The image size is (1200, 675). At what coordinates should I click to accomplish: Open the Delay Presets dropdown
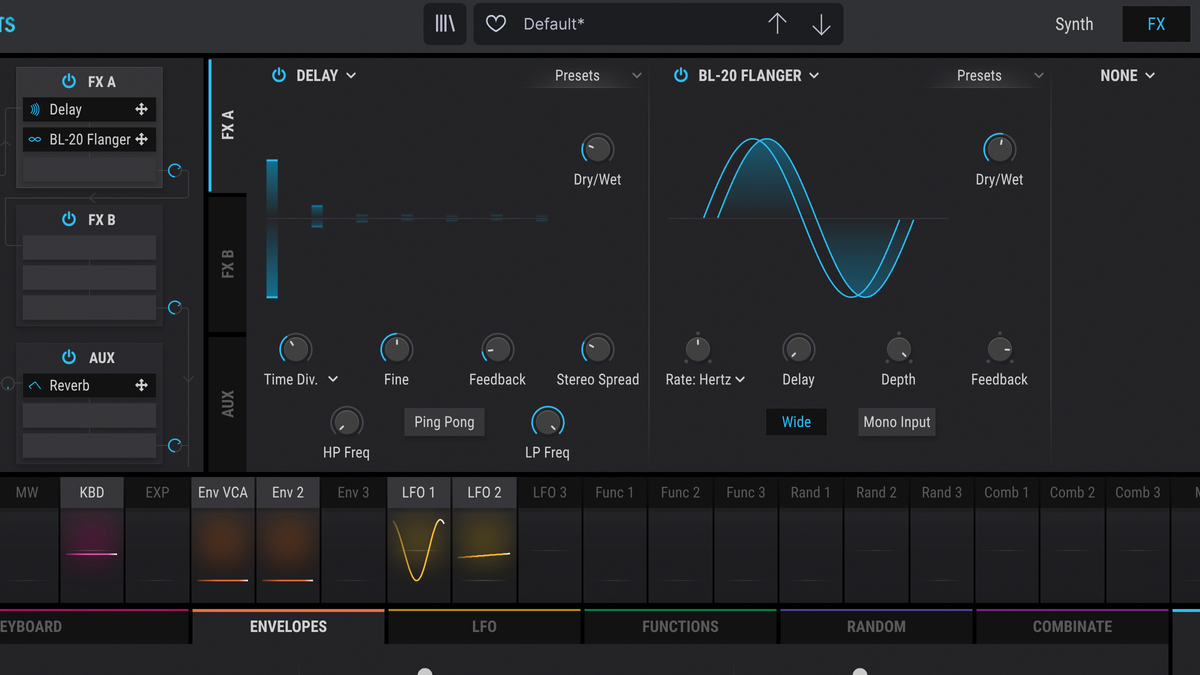pyautogui.click(x=595, y=75)
